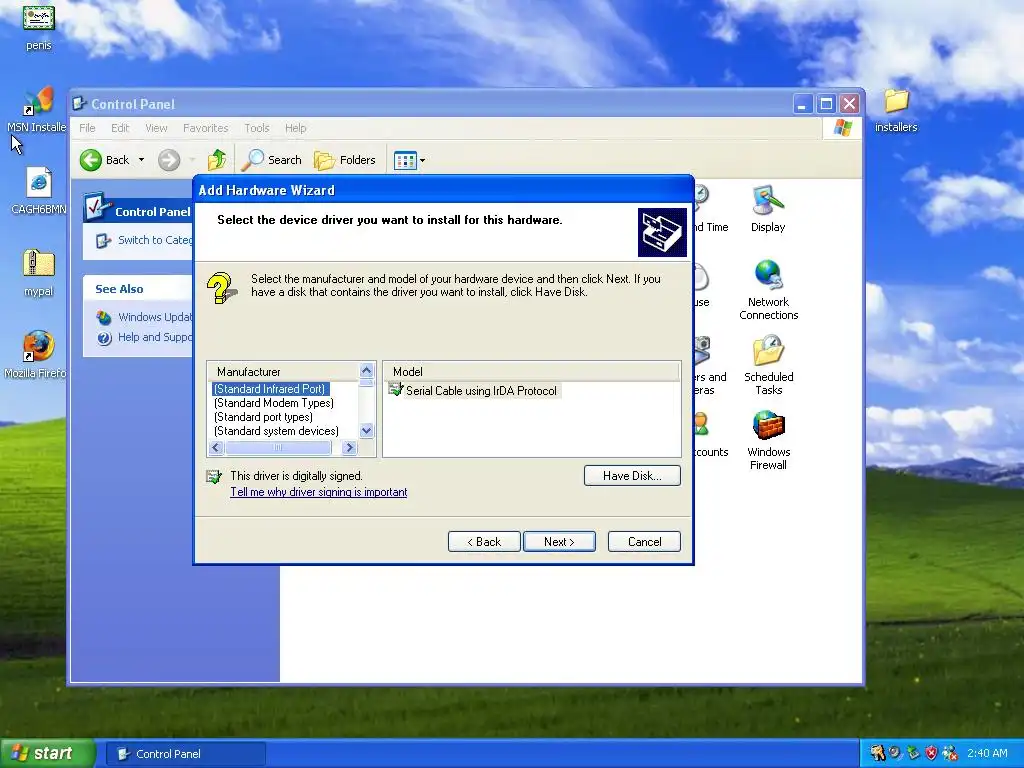The height and width of the screenshot is (768, 1024).
Task: Launch Mozilla Firefox desktop shortcut
Action: tap(35, 355)
